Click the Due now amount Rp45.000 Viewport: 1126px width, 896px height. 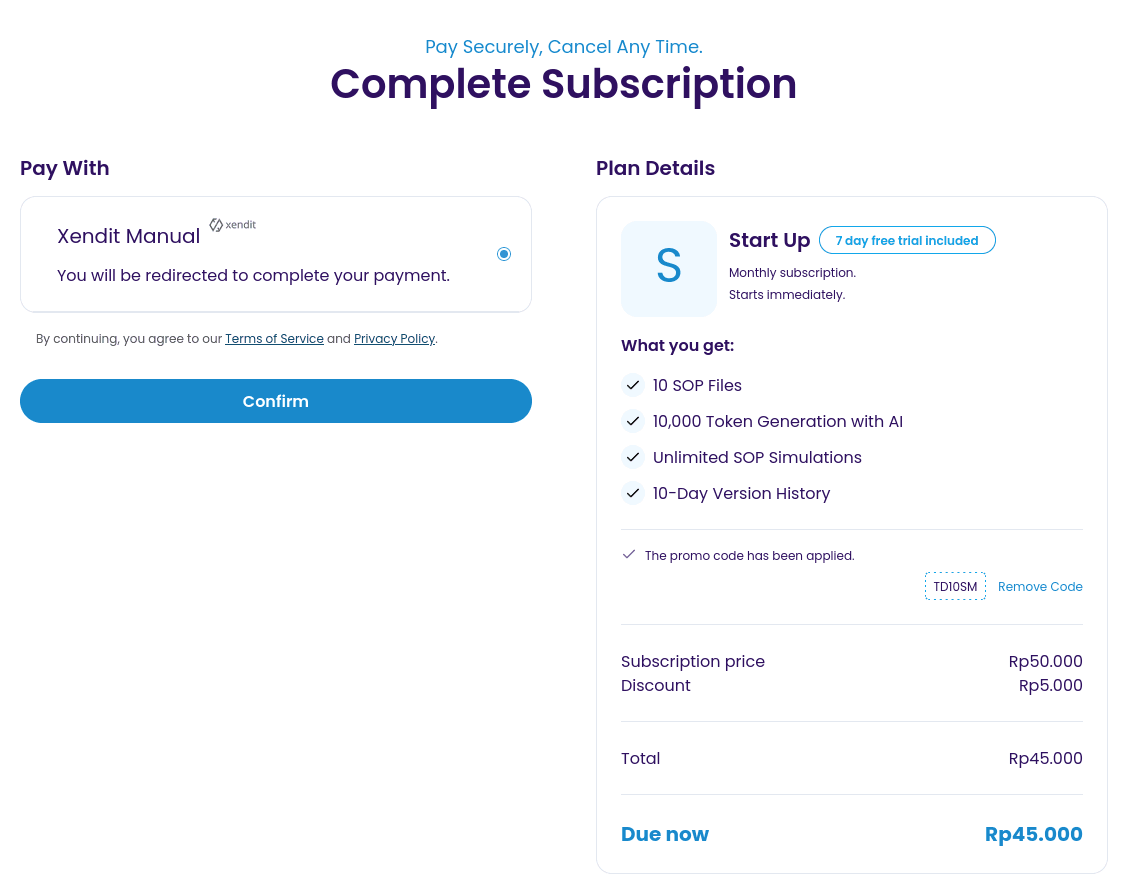point(1033,834)
